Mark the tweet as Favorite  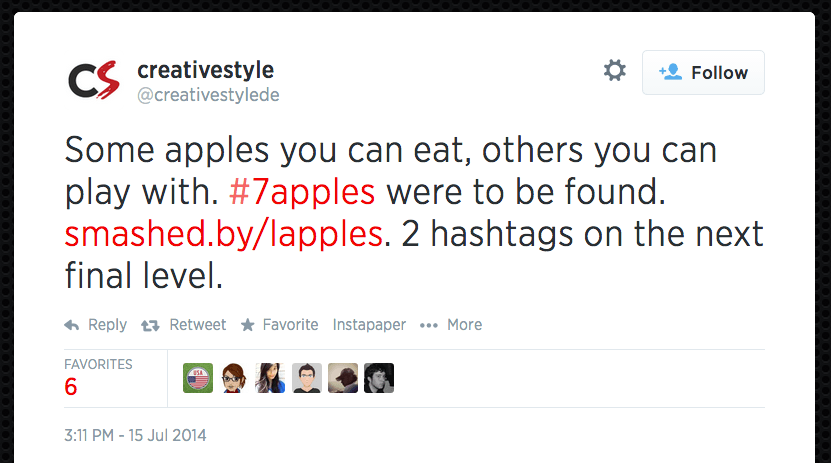[279, 325]
